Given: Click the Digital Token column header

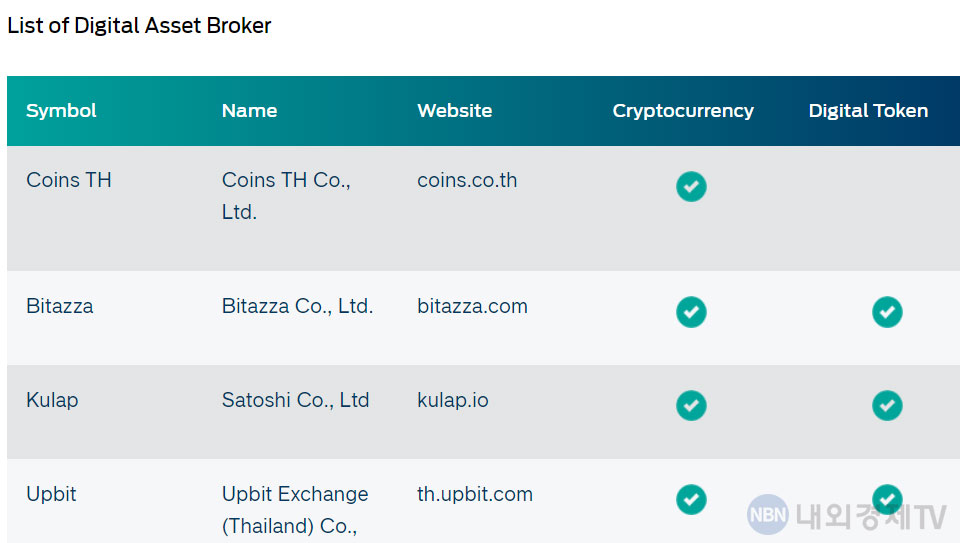Looking at the screenshot, I should click(x=868, y=111).
